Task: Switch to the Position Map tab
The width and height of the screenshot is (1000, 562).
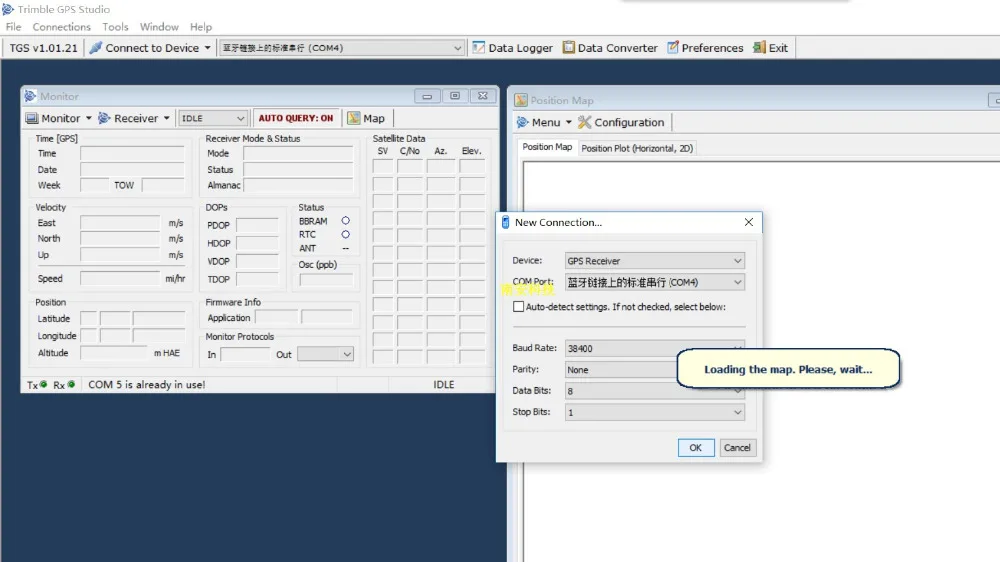Action: [x=547, y=147]
